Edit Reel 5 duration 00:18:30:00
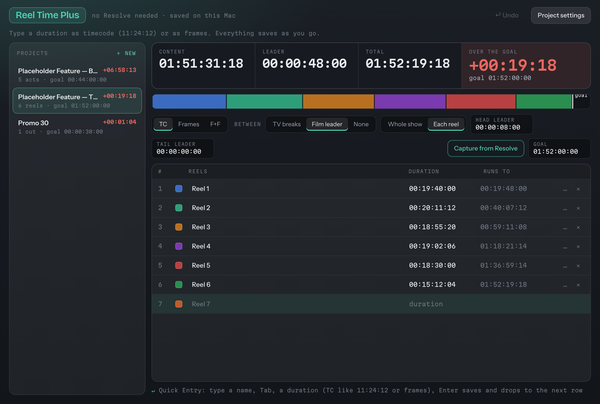The width and height of the screenshot is (600, 404). coord(432,265)
